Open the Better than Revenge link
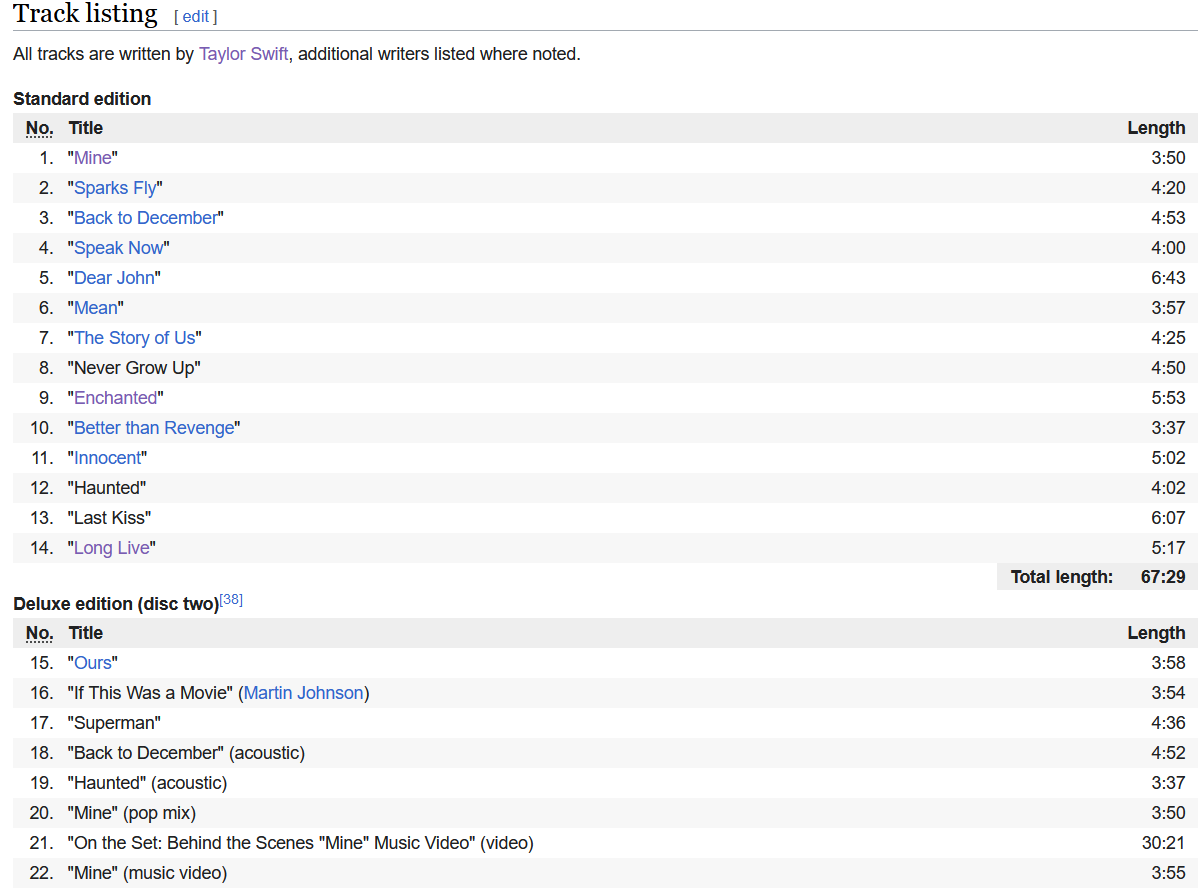The image size is (1198, 888). pos(154,428)
